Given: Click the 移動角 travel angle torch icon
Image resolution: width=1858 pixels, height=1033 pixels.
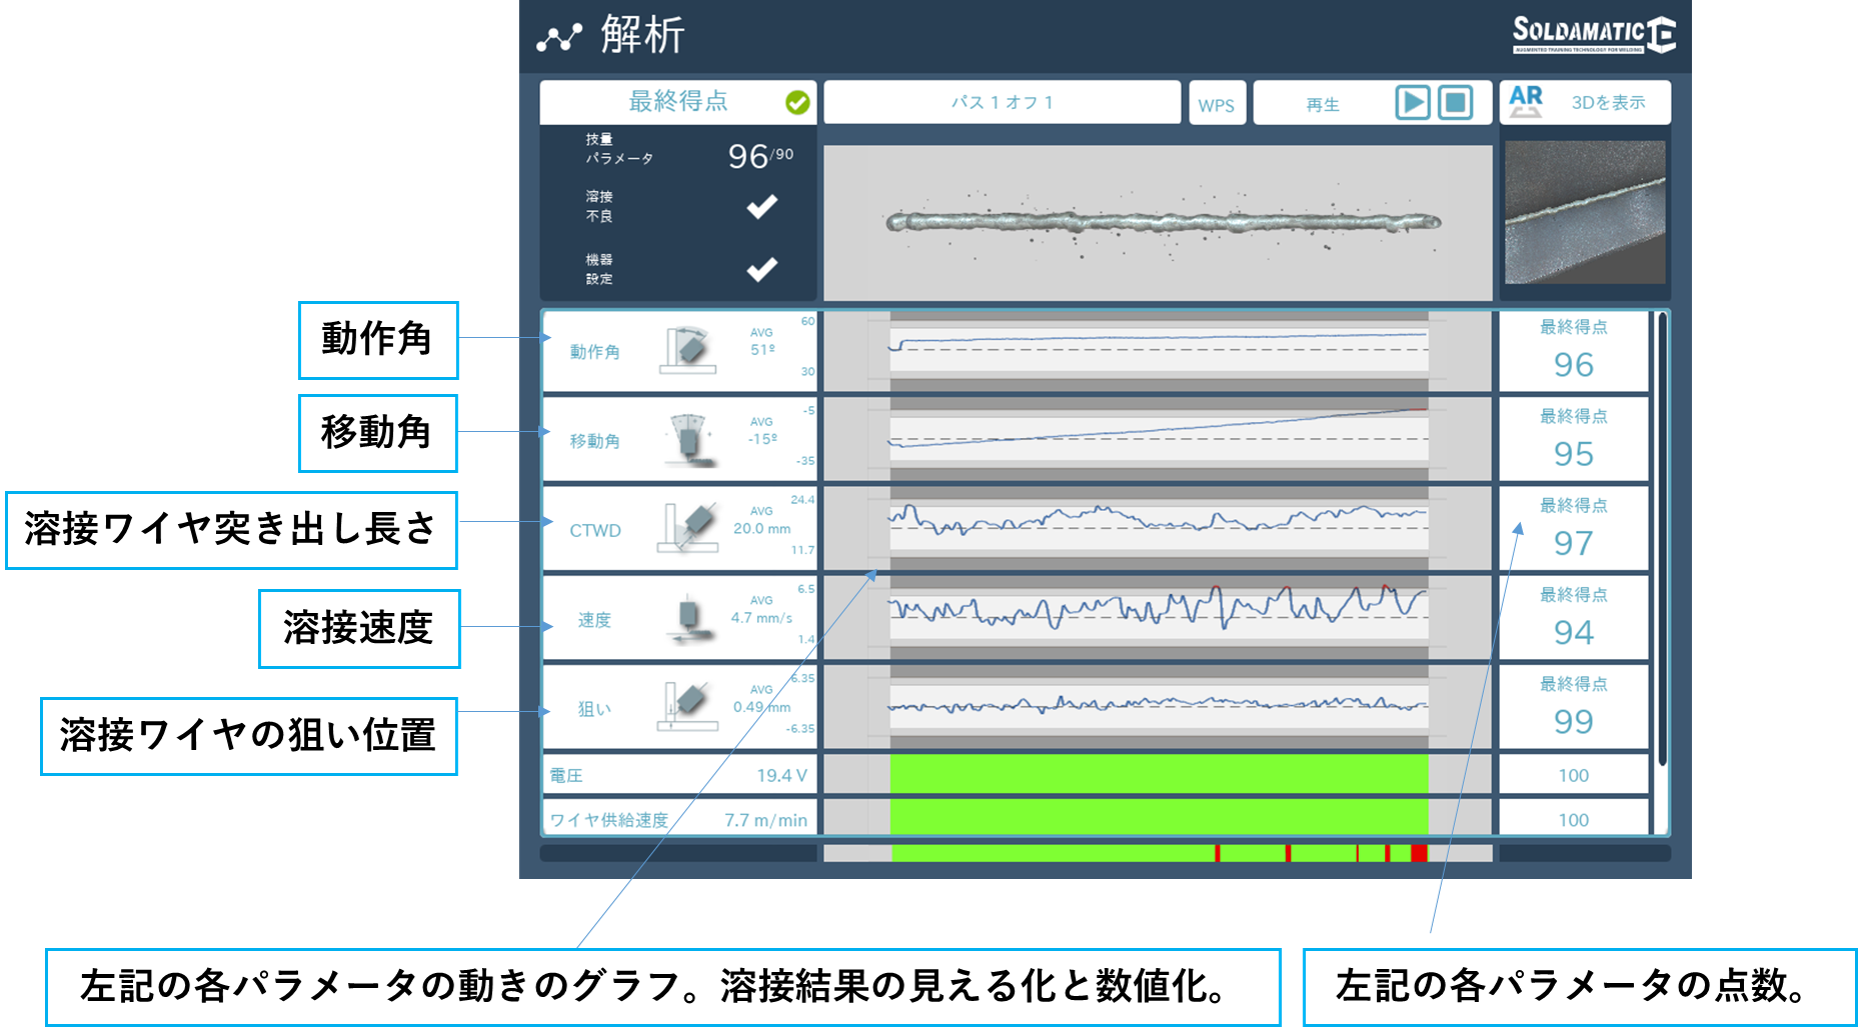Looking at the screenshot, I should (688, 440).
